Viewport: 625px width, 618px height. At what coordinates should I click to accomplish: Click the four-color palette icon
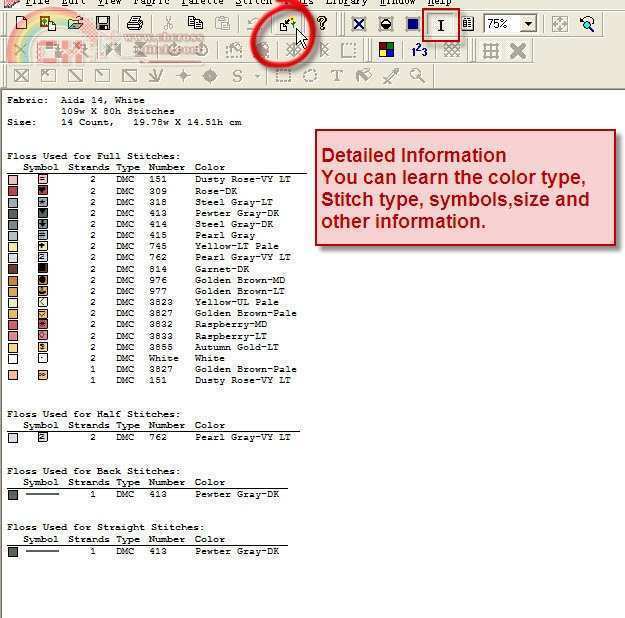tap(386, 50)
